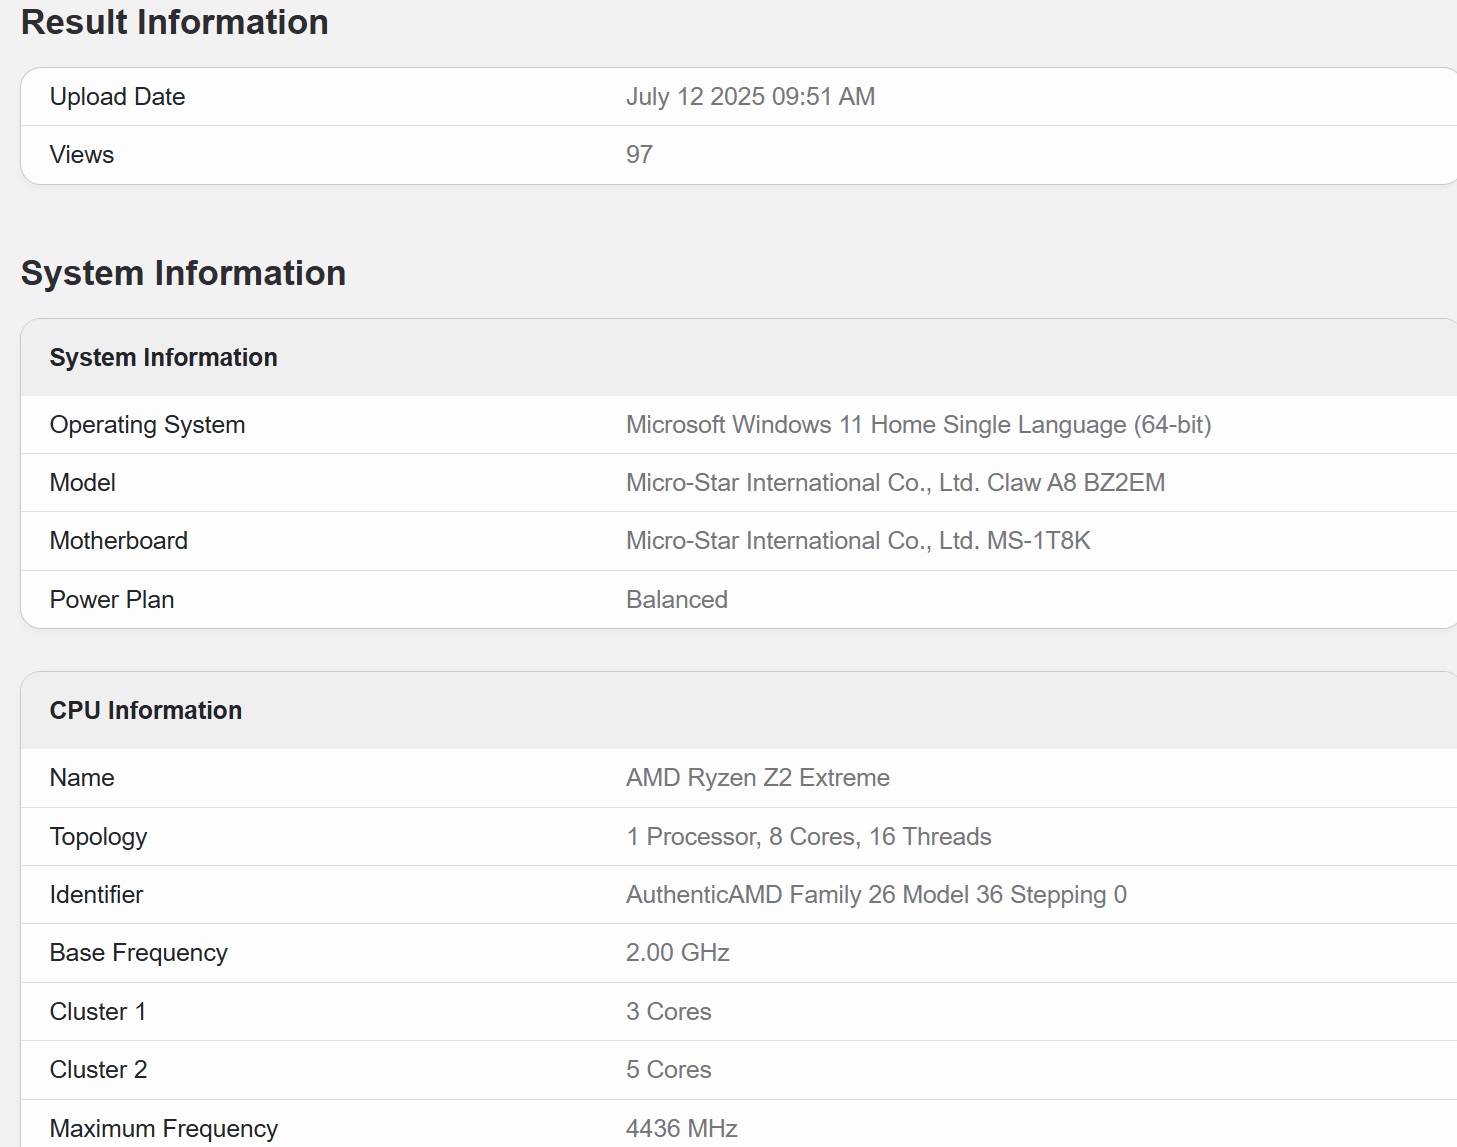Click the Topology label
1457x1147 pixels.
[99, 837]
